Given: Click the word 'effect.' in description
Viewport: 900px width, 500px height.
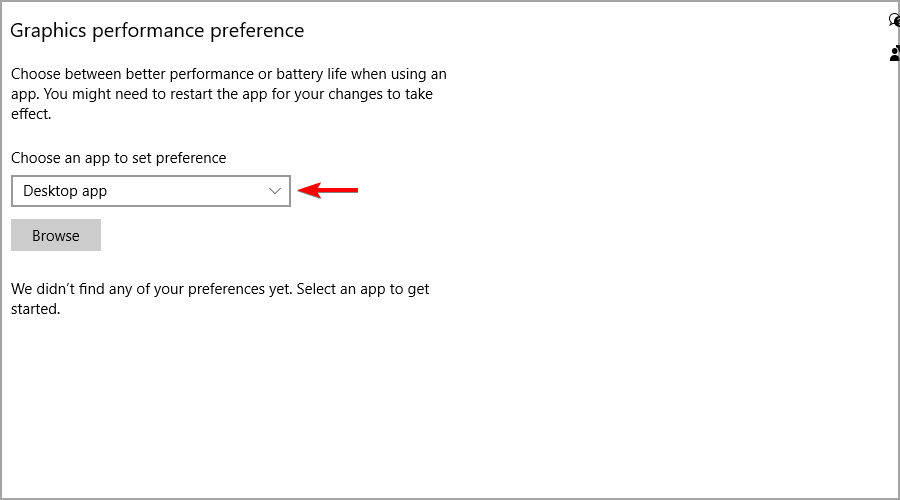Looking at the screenshot, I should [31, 114].
